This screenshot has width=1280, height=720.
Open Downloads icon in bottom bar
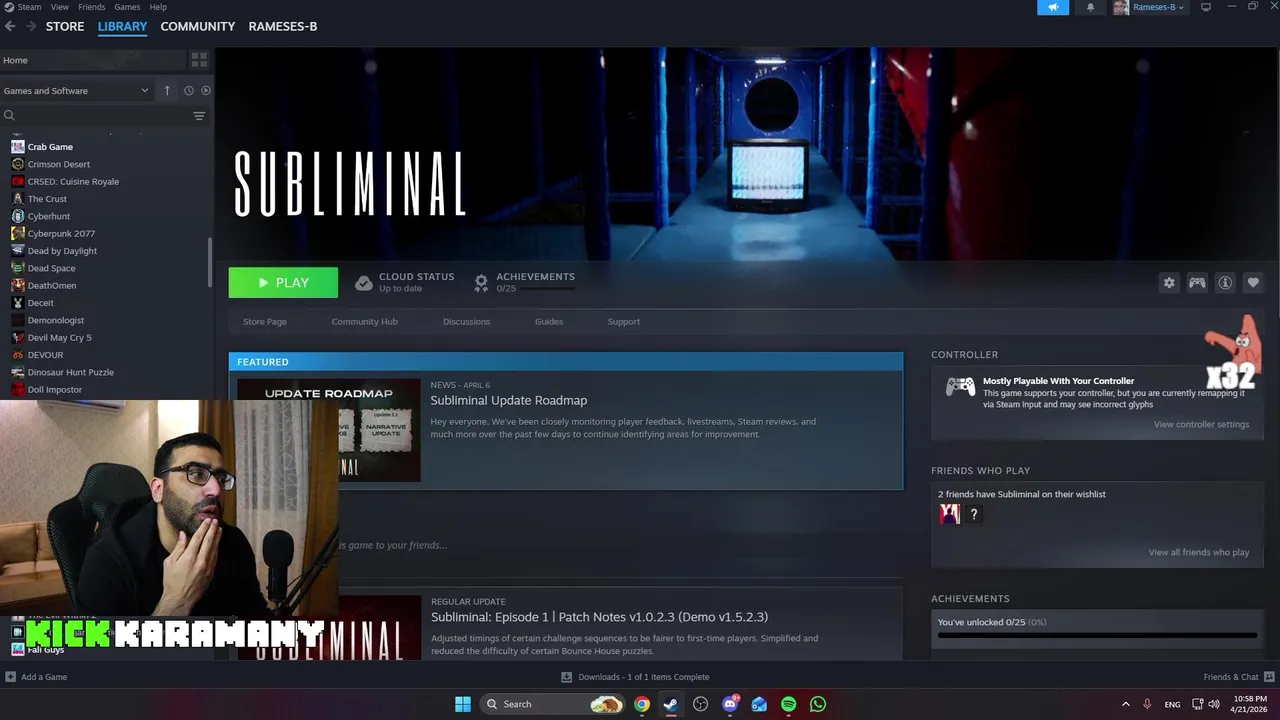[x=567, y=677]
